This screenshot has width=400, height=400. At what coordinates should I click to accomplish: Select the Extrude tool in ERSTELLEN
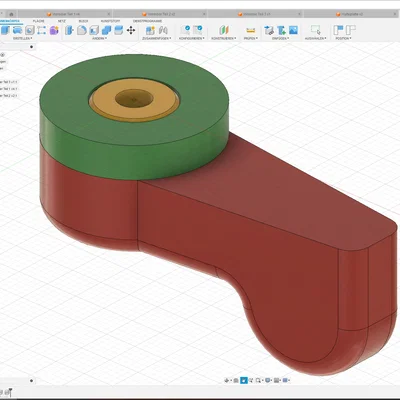click(5, 30)
